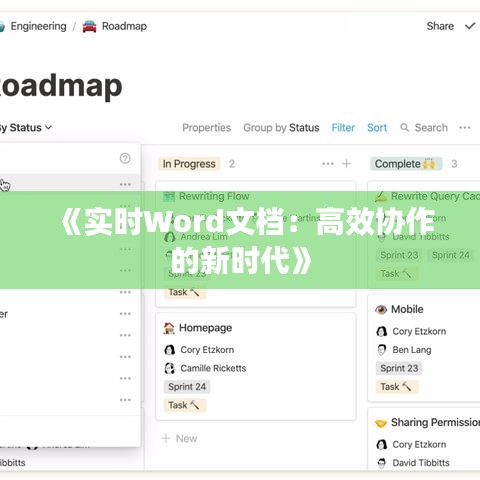Open the Rewriting Flow card title
The image size is (480, 480).
tap(214, 196)
